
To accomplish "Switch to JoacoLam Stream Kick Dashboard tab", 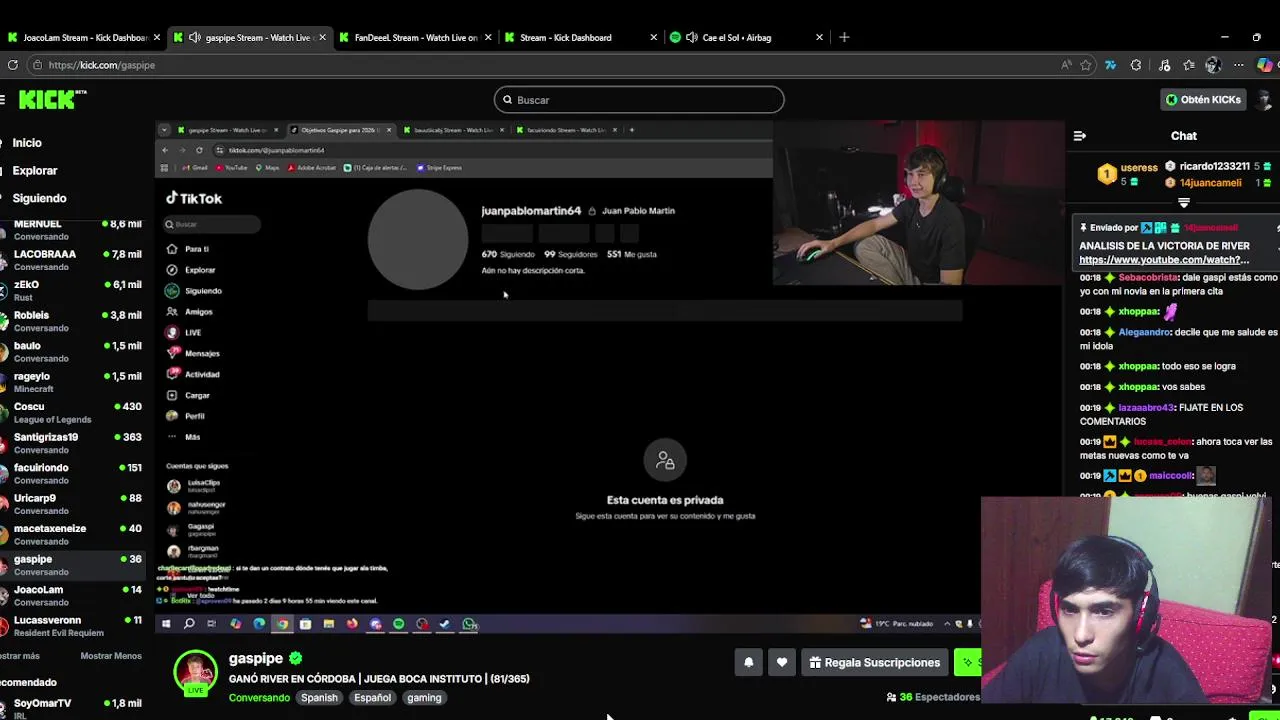I will 85,37.
